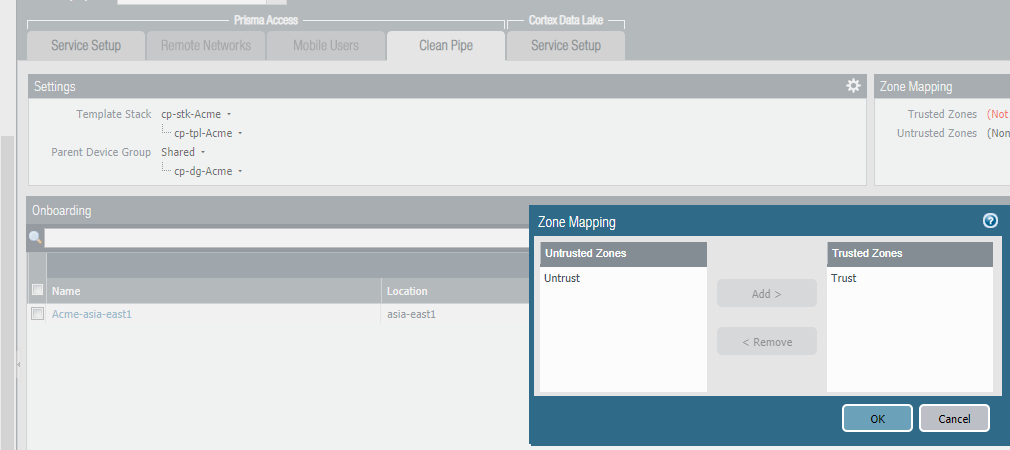Select Untrust in Untrusted Zones list

[x=562, y=278]
